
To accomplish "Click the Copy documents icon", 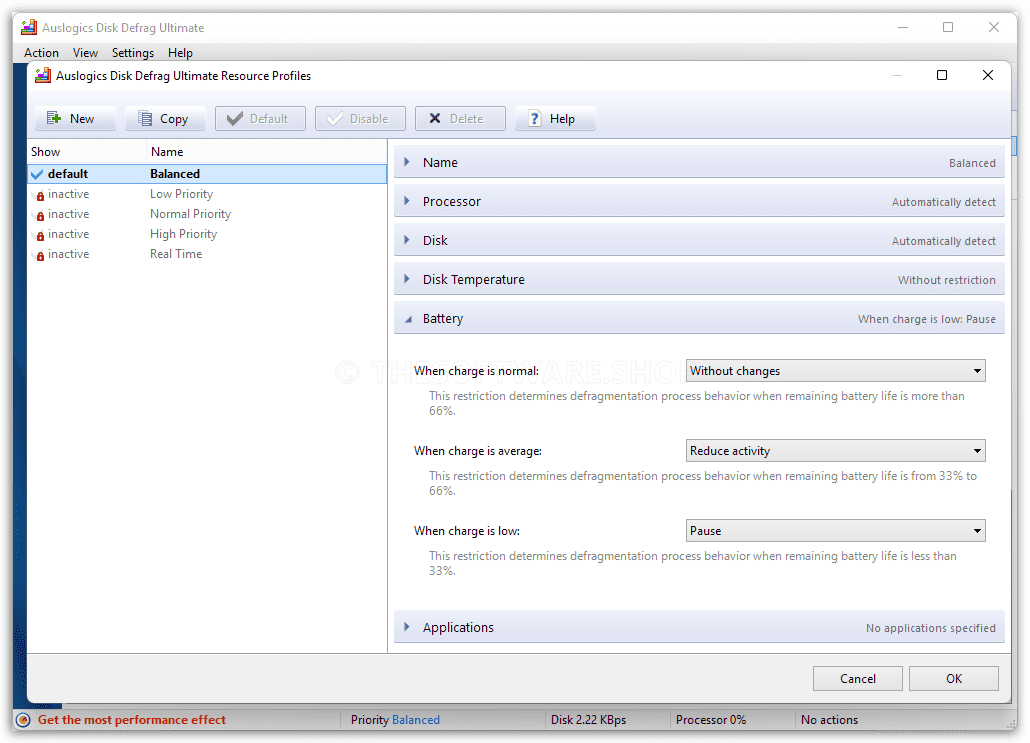I will (x=145, y=118).
